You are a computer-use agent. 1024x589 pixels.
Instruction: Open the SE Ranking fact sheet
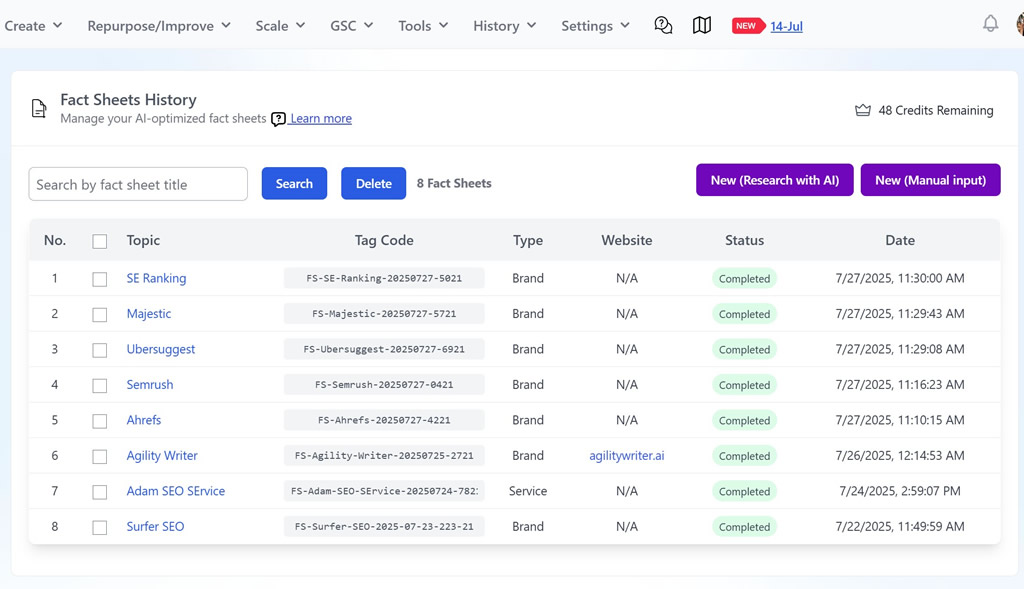point(156,278)
